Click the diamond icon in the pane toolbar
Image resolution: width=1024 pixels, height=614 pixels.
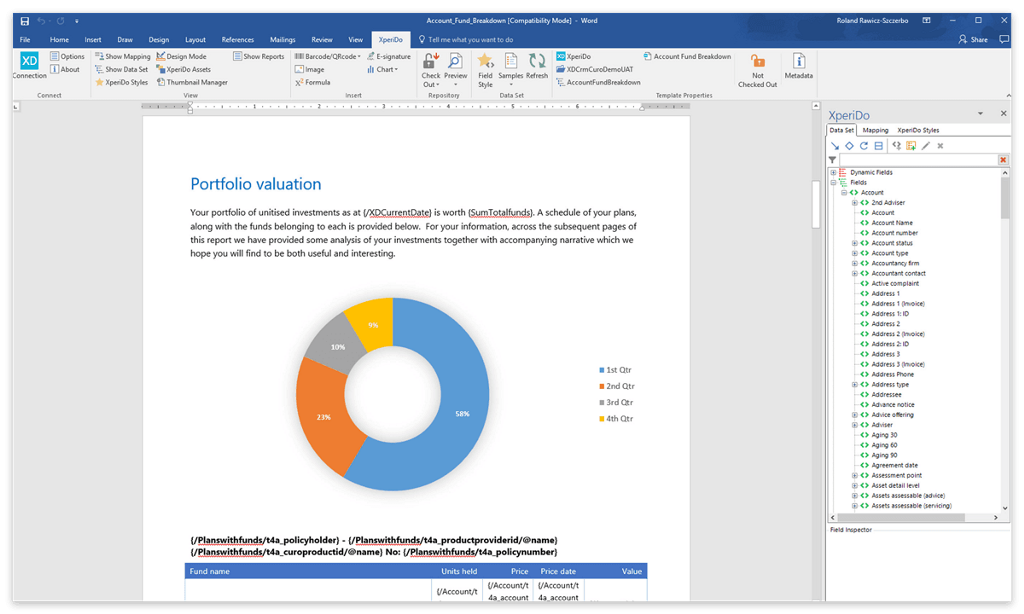[x=849, y=146]
